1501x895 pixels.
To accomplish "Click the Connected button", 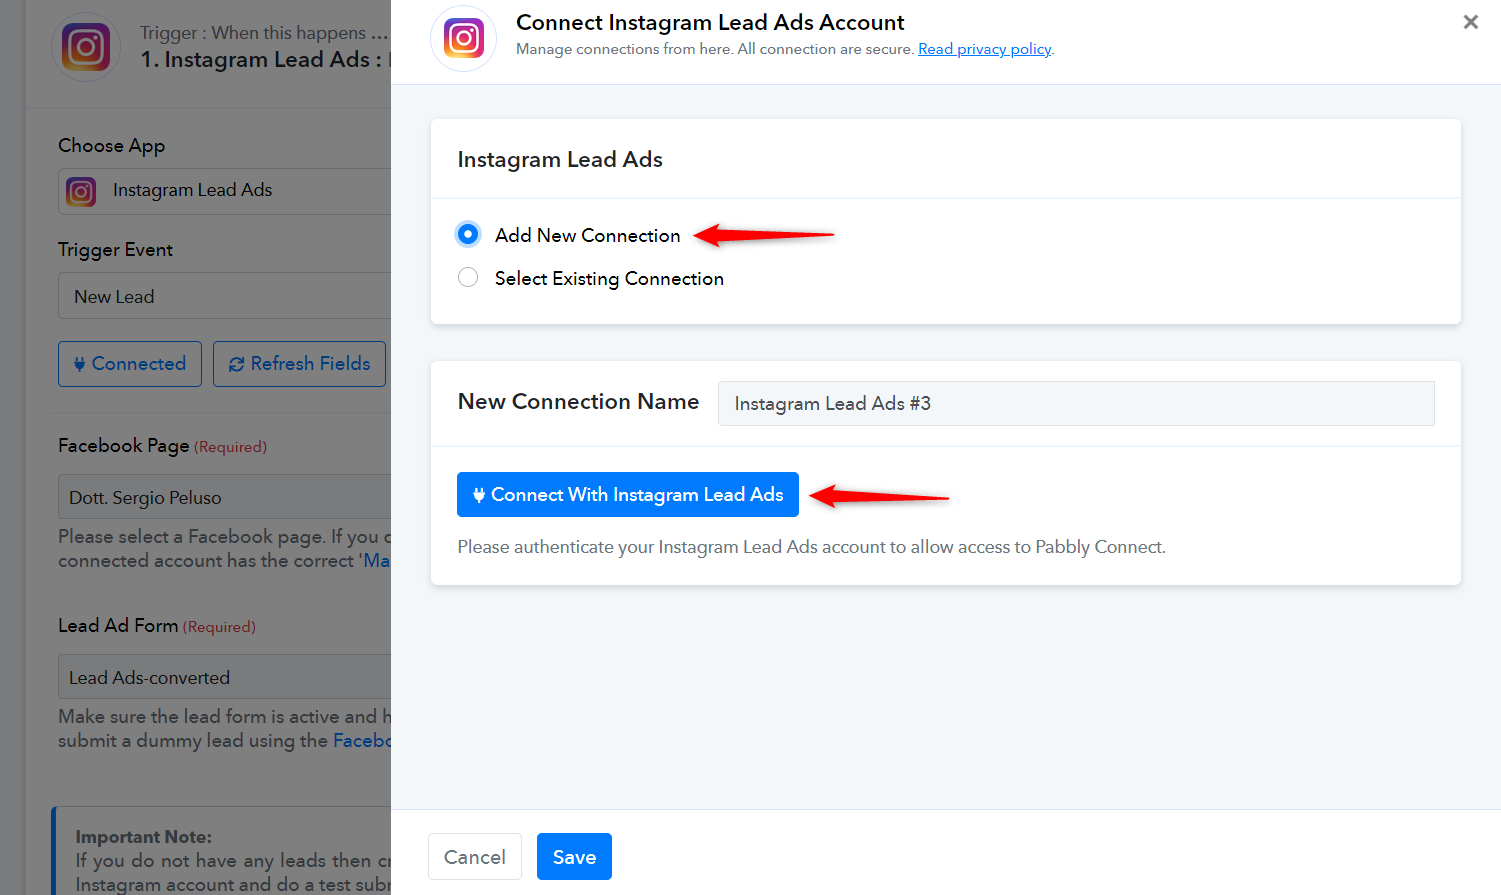I will pyautogui.click(x=130, y=364).
